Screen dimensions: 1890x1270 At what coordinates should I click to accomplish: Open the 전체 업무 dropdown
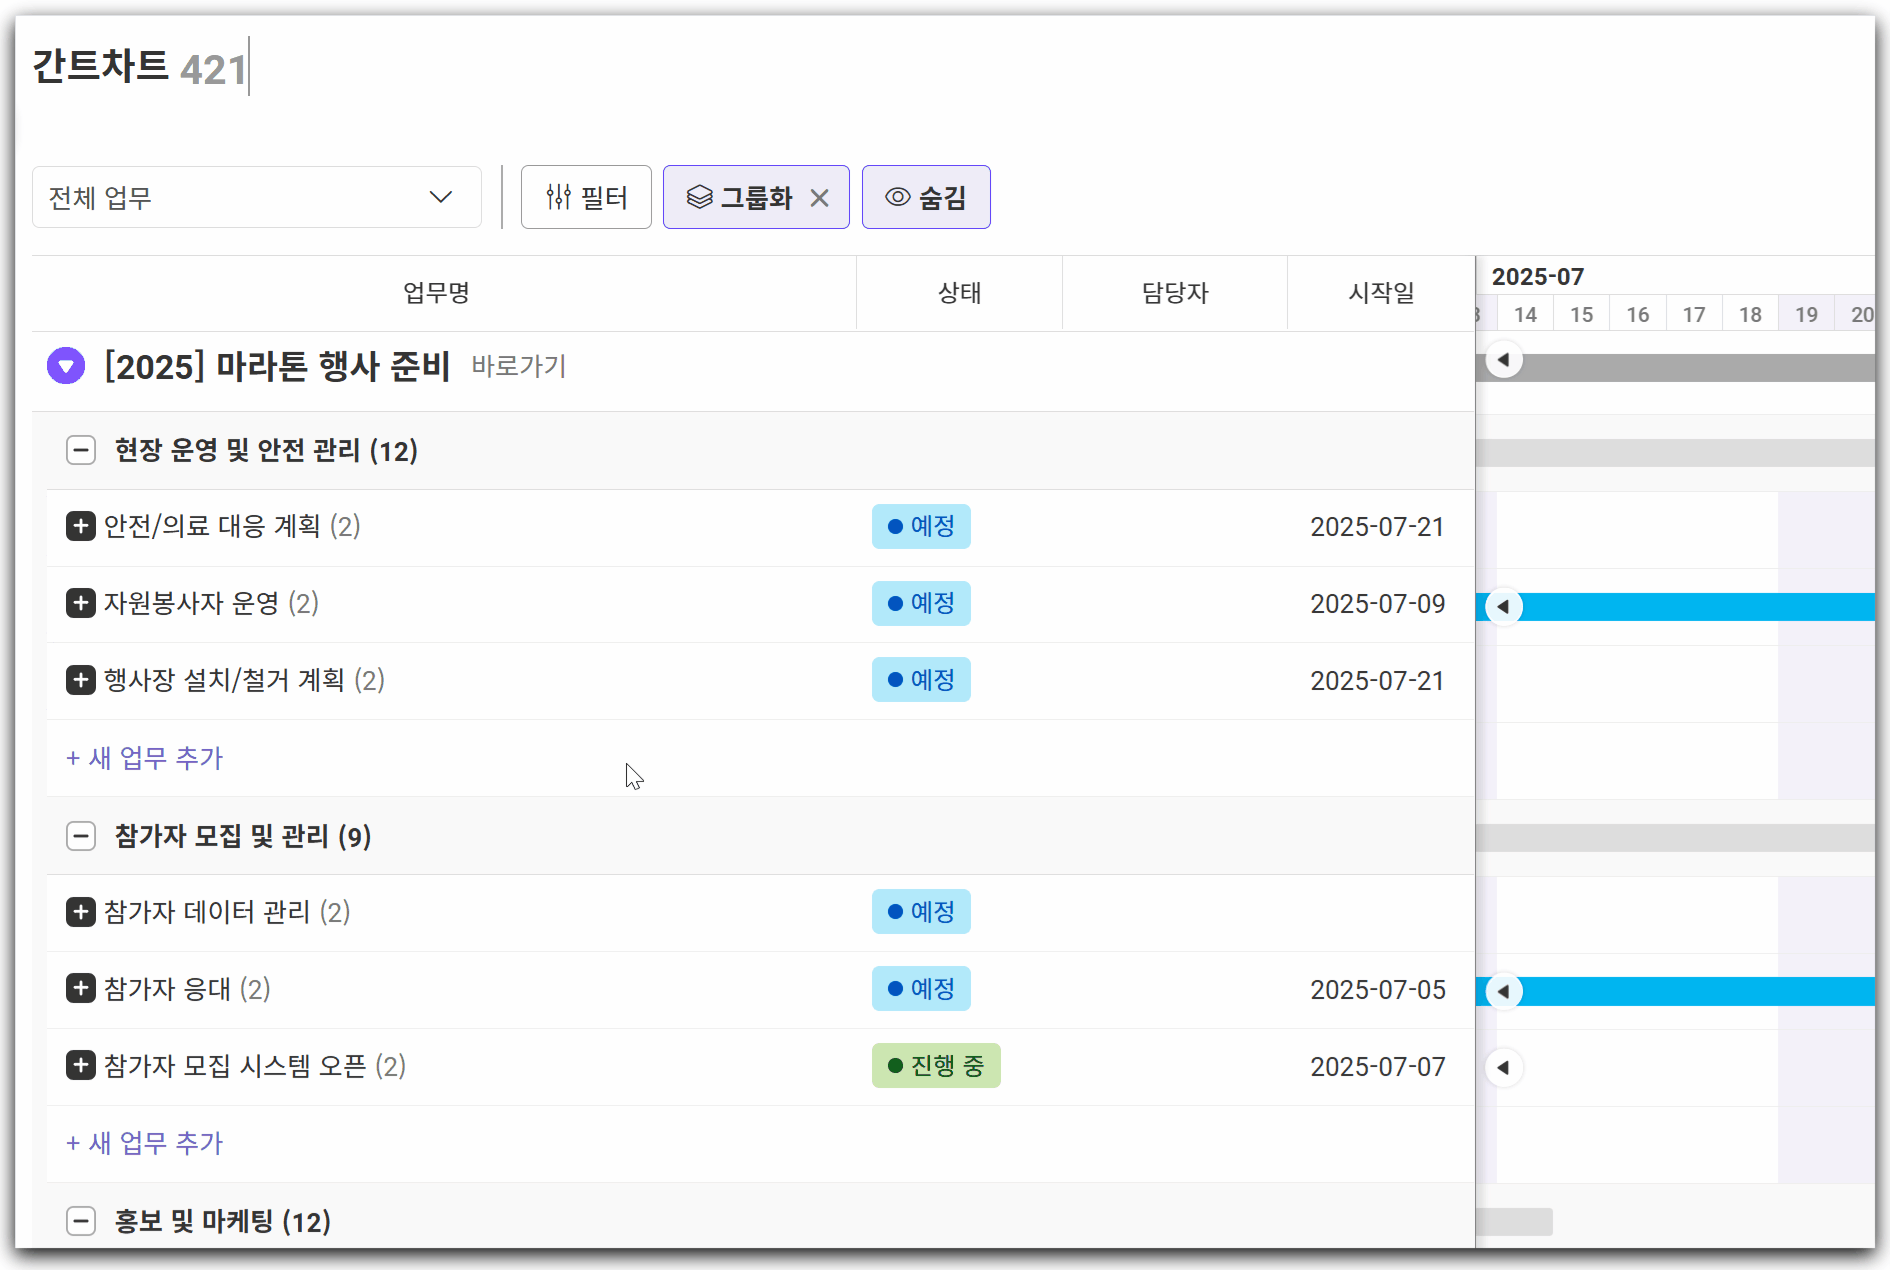pos(256,198)
